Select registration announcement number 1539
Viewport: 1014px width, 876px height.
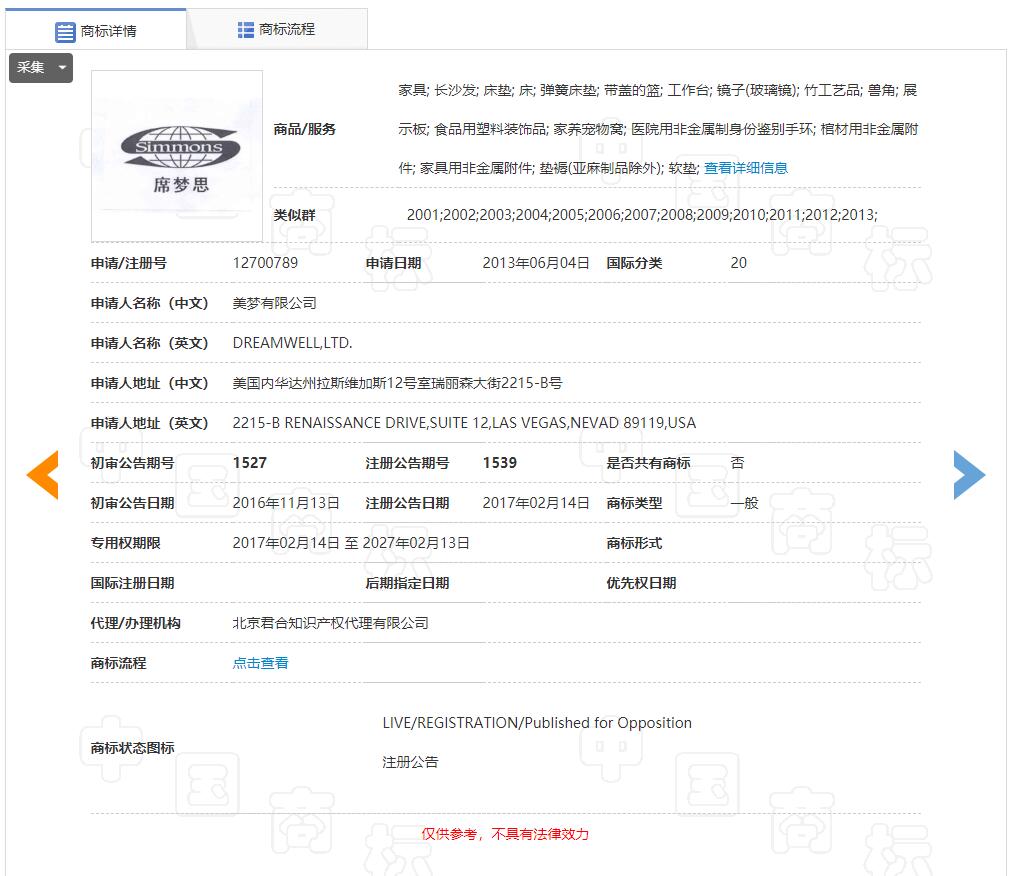pos(500,463)
